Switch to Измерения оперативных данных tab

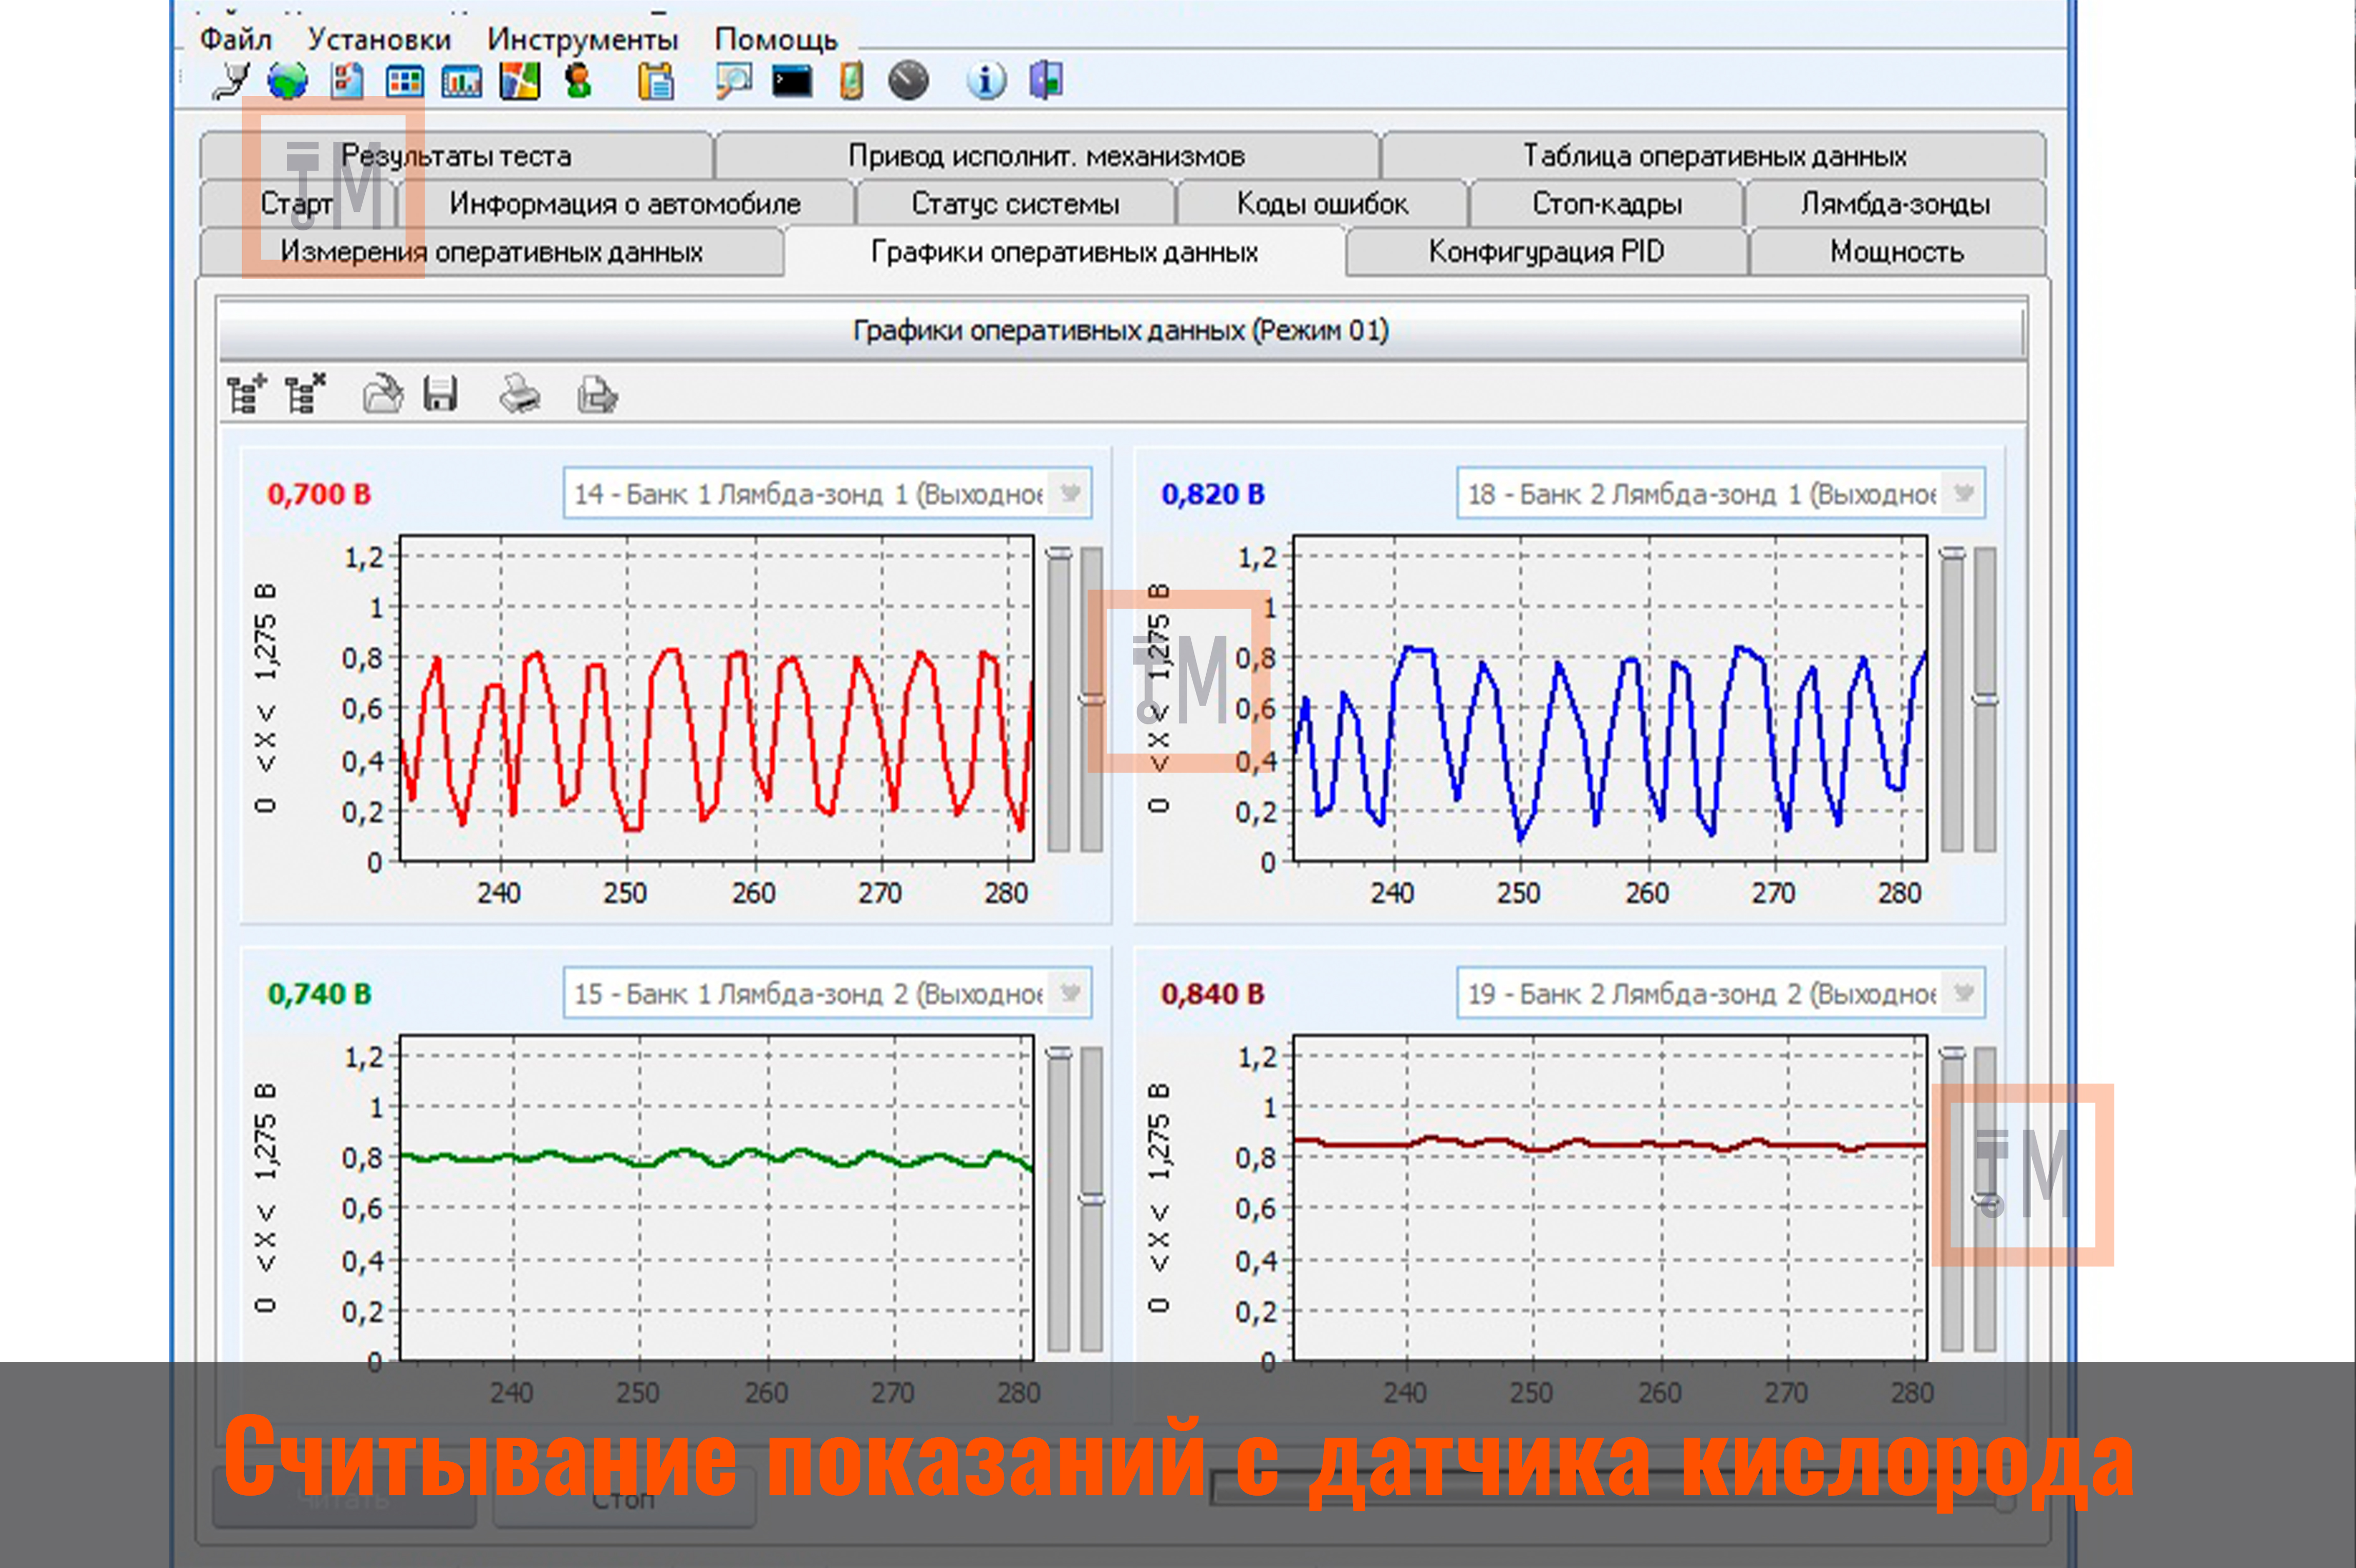[x=492, y=251]
